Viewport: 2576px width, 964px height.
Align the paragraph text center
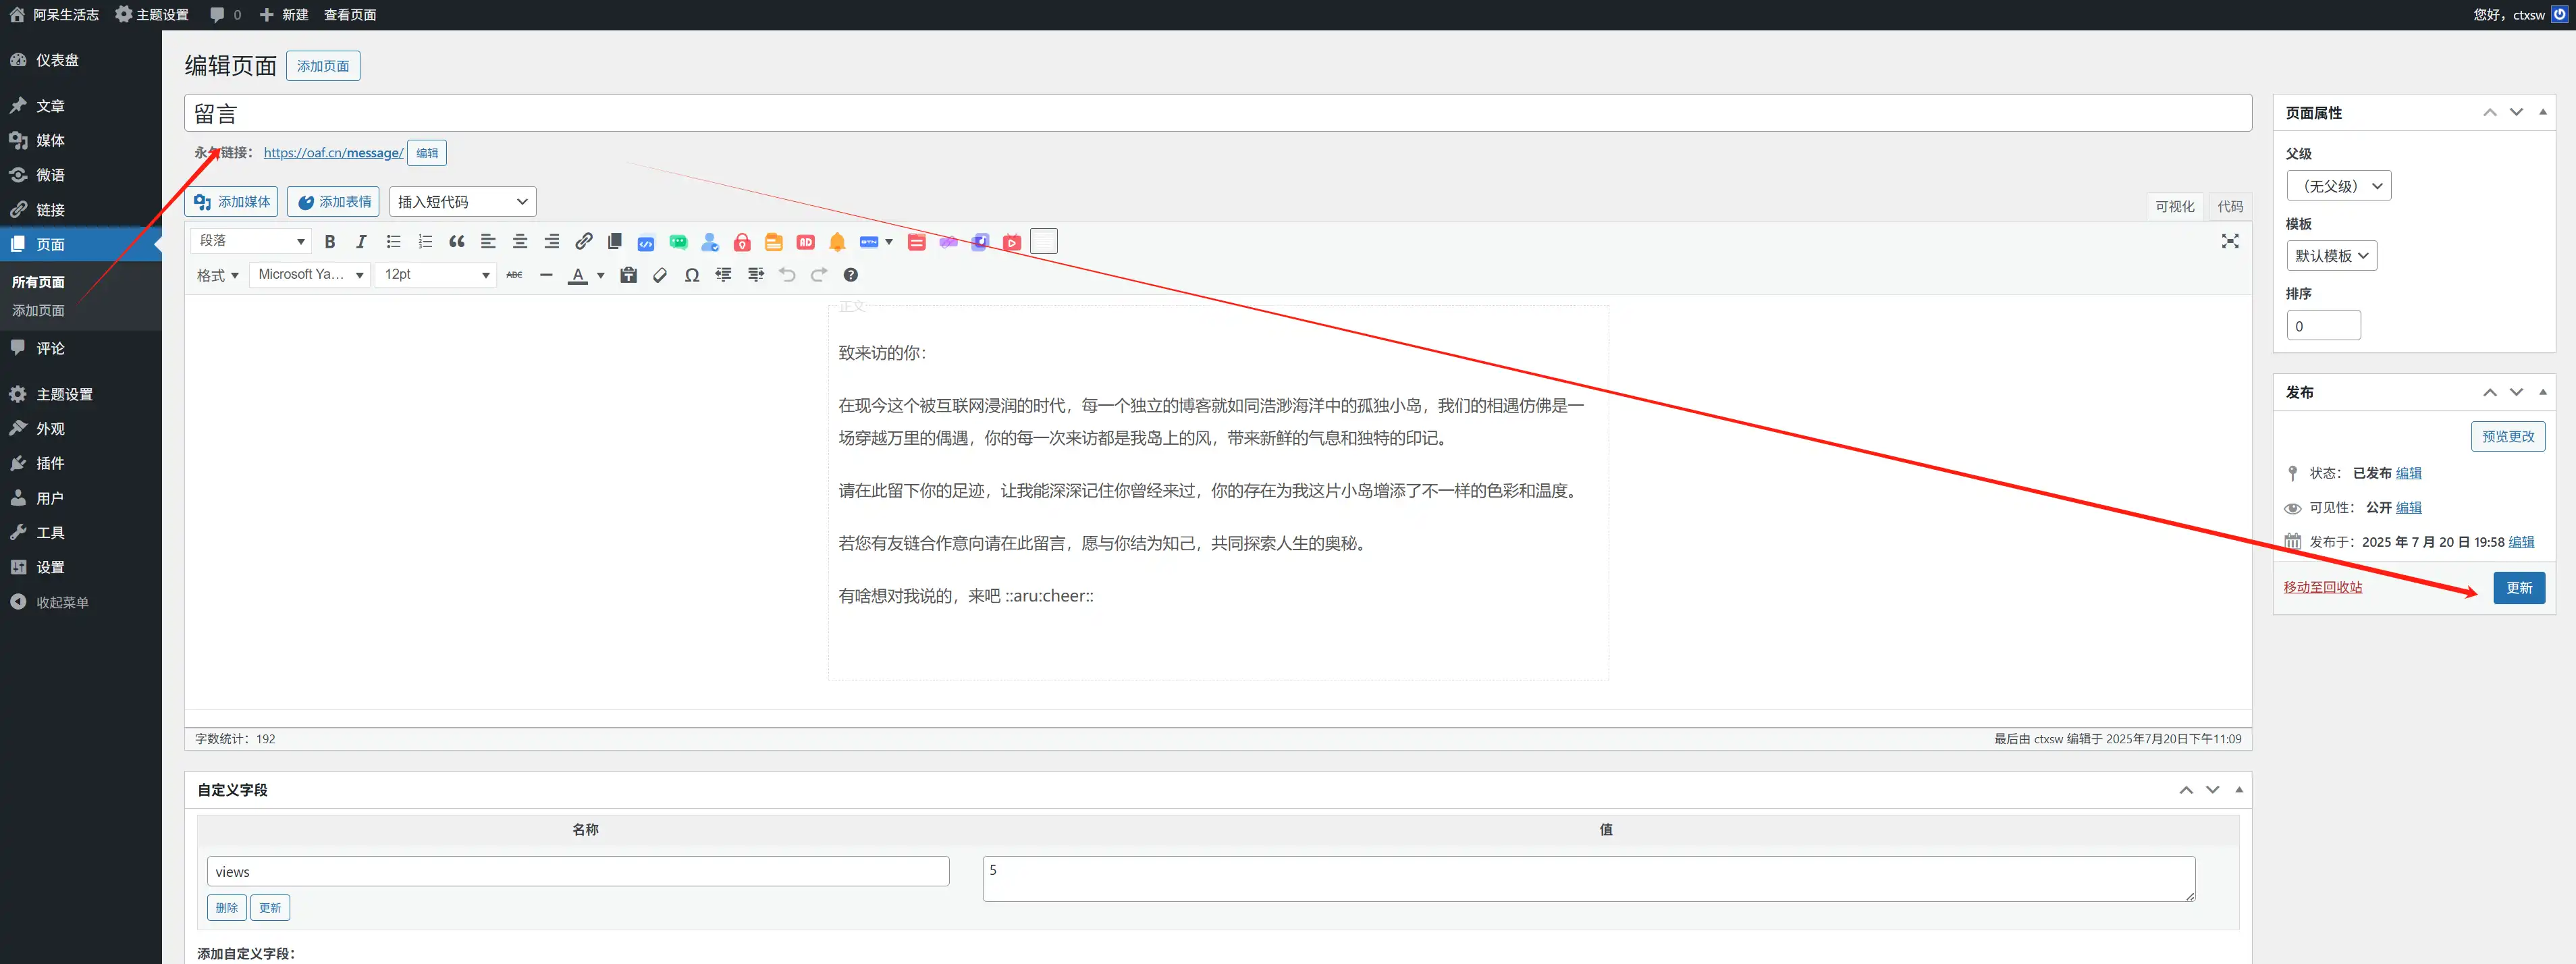[519, 241]
